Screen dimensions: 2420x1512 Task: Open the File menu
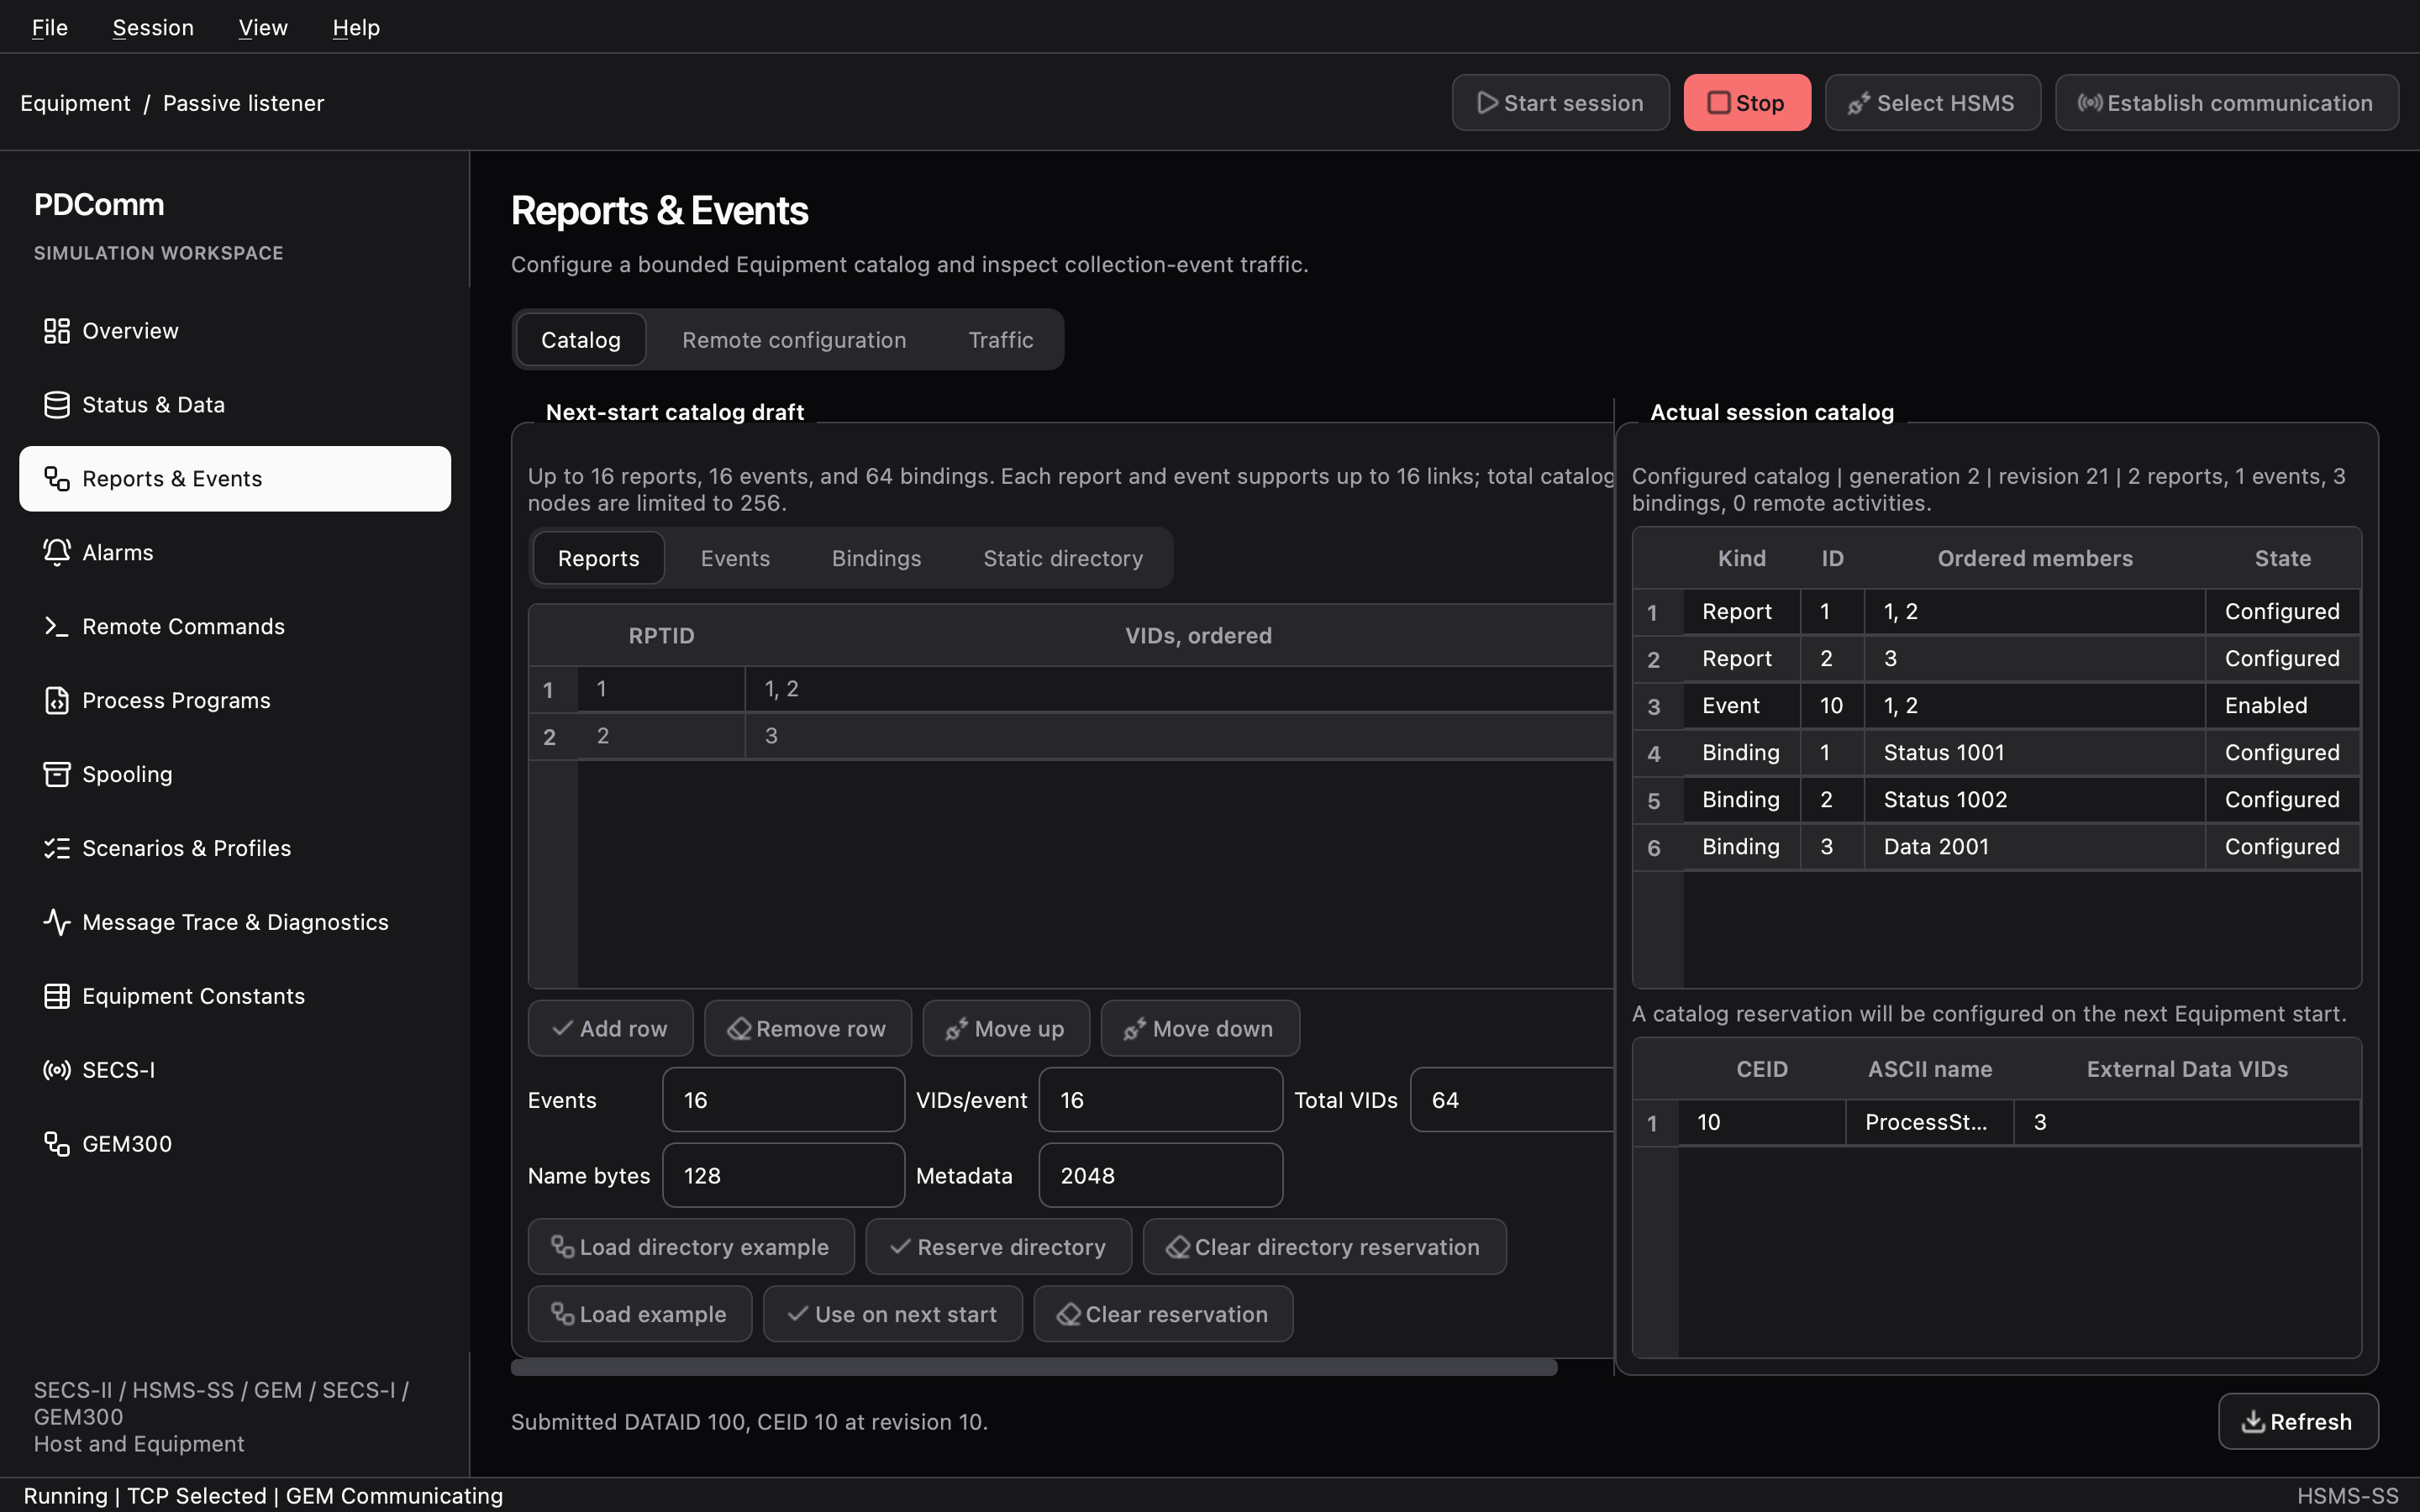50,28
